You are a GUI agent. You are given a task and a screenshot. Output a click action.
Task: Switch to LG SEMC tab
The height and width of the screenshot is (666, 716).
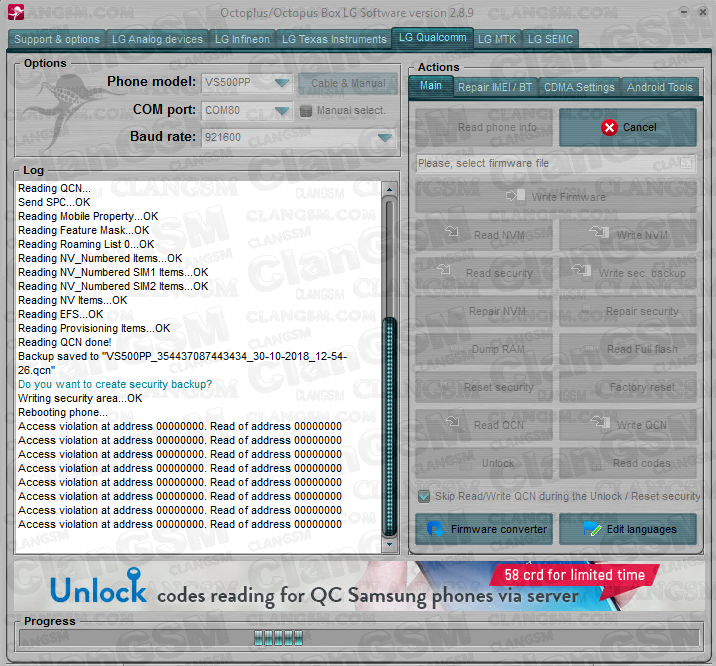(x=550, y=39)
